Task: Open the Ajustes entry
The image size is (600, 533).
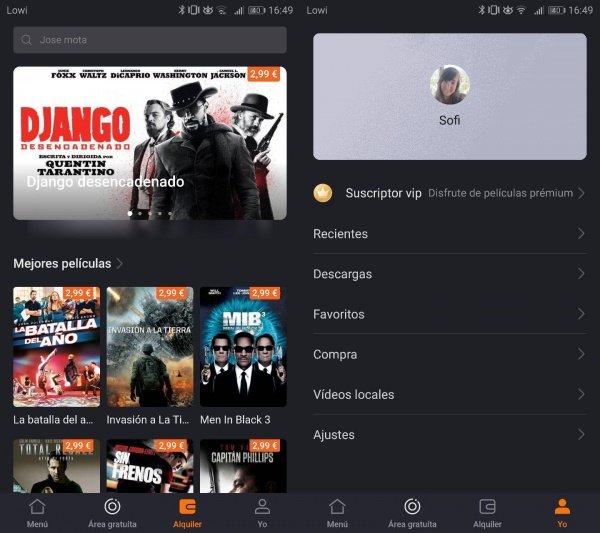Action: (x=450, y=434)
